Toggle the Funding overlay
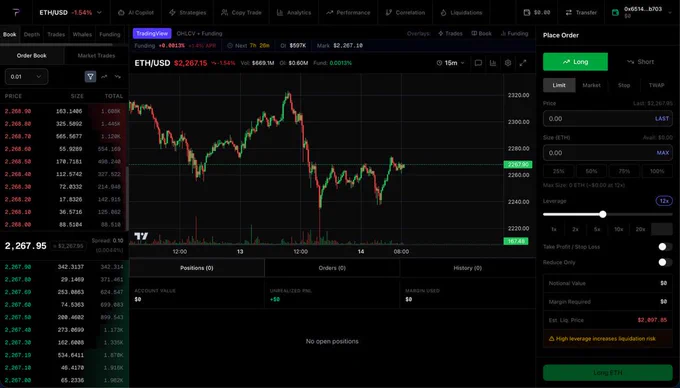Screen dimensions: 680x388 [514, 33]
